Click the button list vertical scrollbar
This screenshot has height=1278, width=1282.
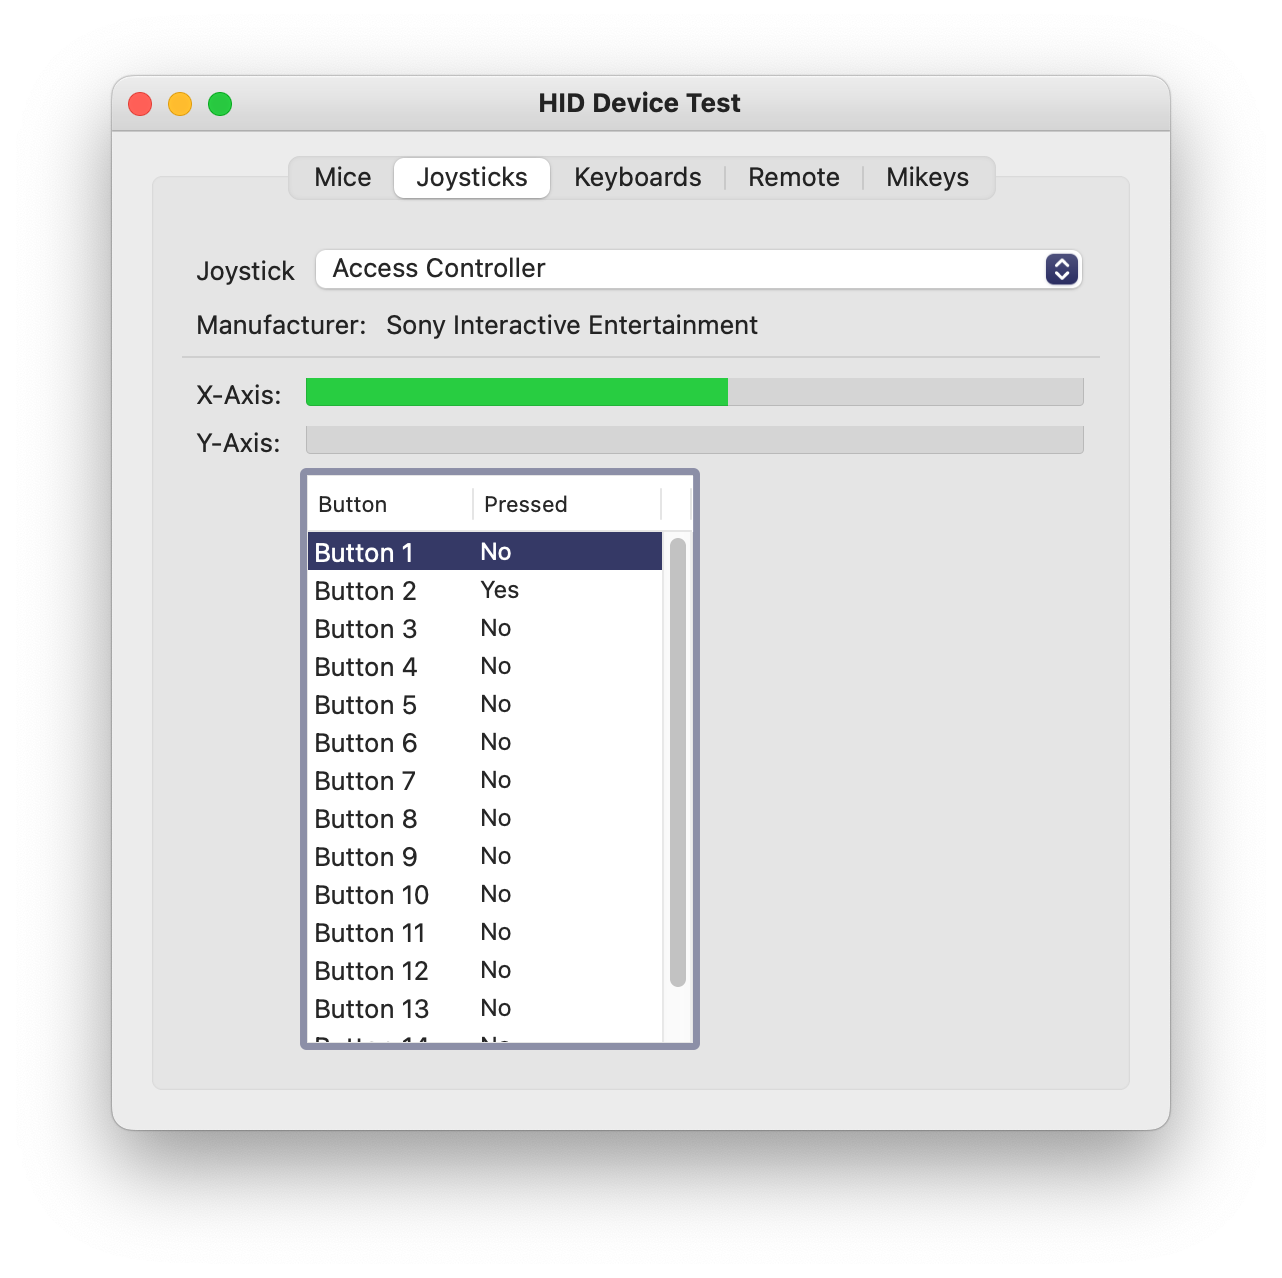(x=678, y=762)
